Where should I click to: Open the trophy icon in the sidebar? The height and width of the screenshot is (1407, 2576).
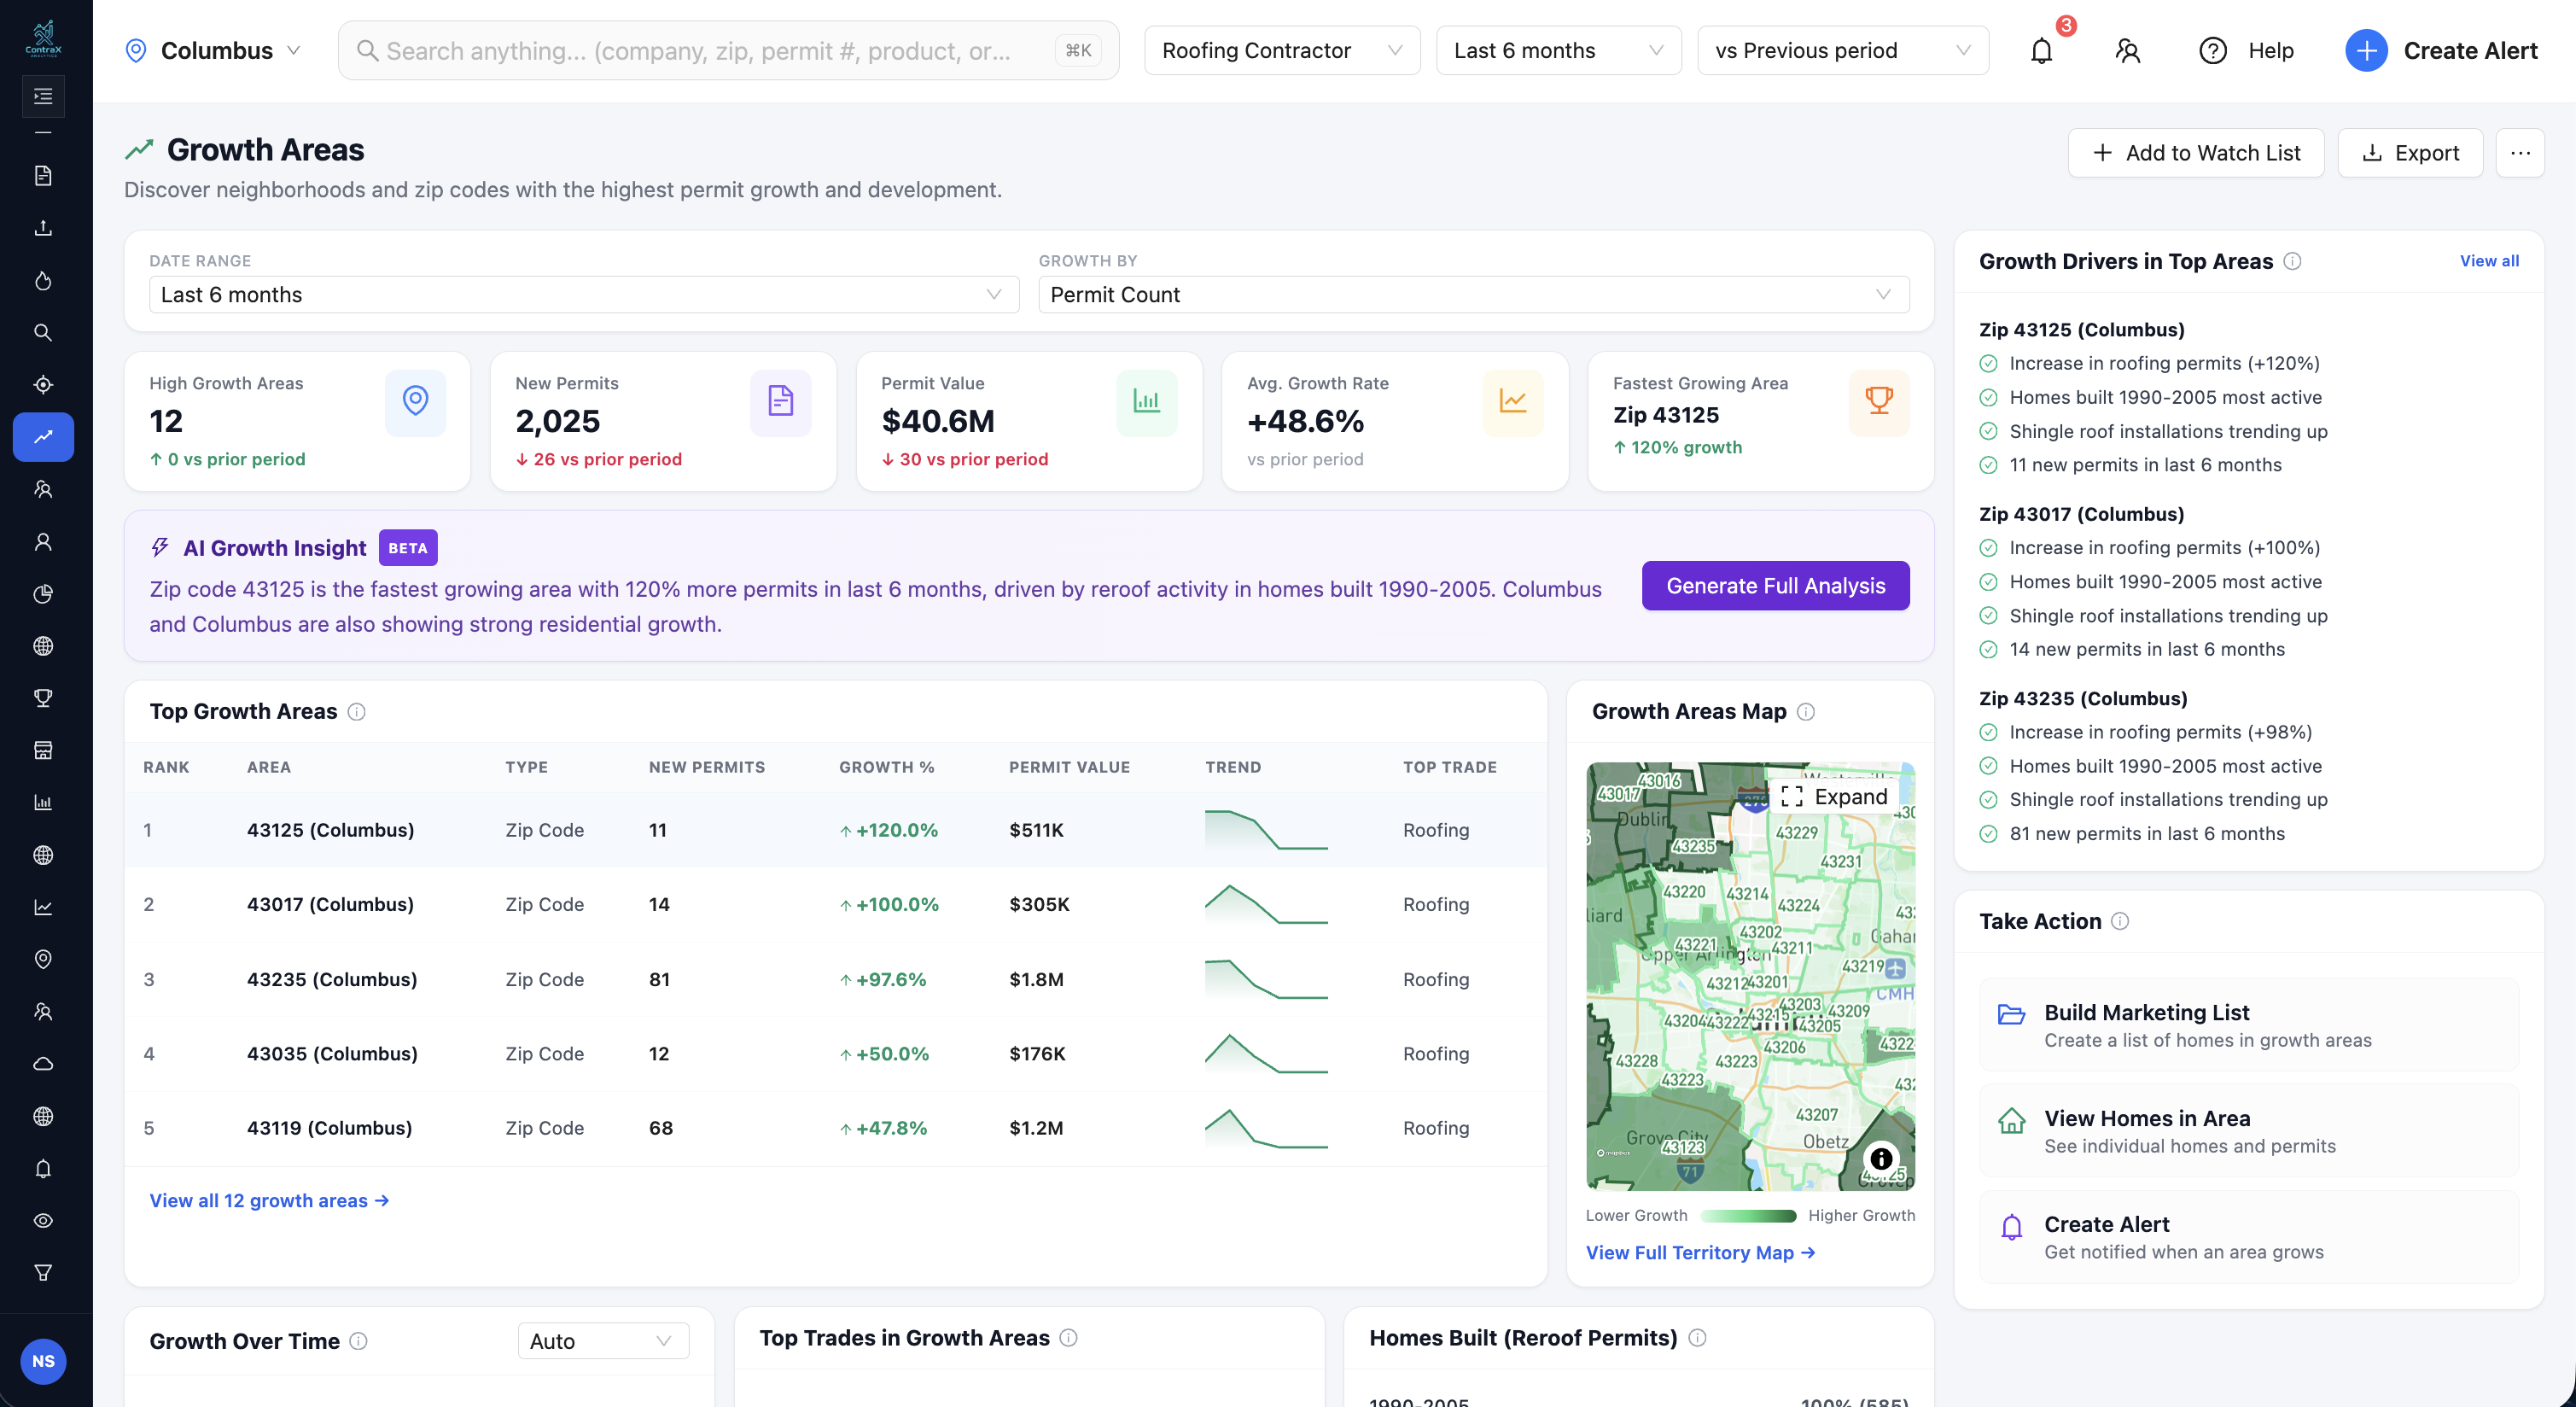(x=43, y=697)
